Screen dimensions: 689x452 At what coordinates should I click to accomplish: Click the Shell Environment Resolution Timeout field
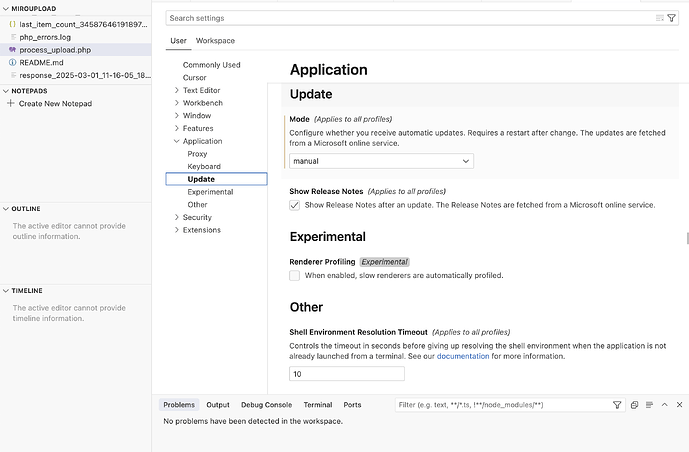(x=347, y=374)
